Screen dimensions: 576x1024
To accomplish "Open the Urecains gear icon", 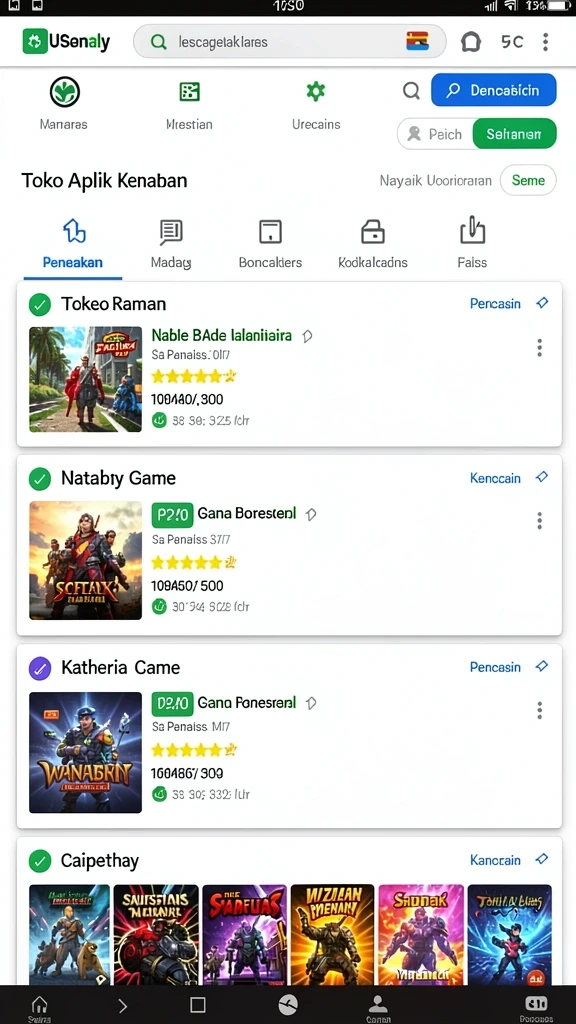I will 315,91.
